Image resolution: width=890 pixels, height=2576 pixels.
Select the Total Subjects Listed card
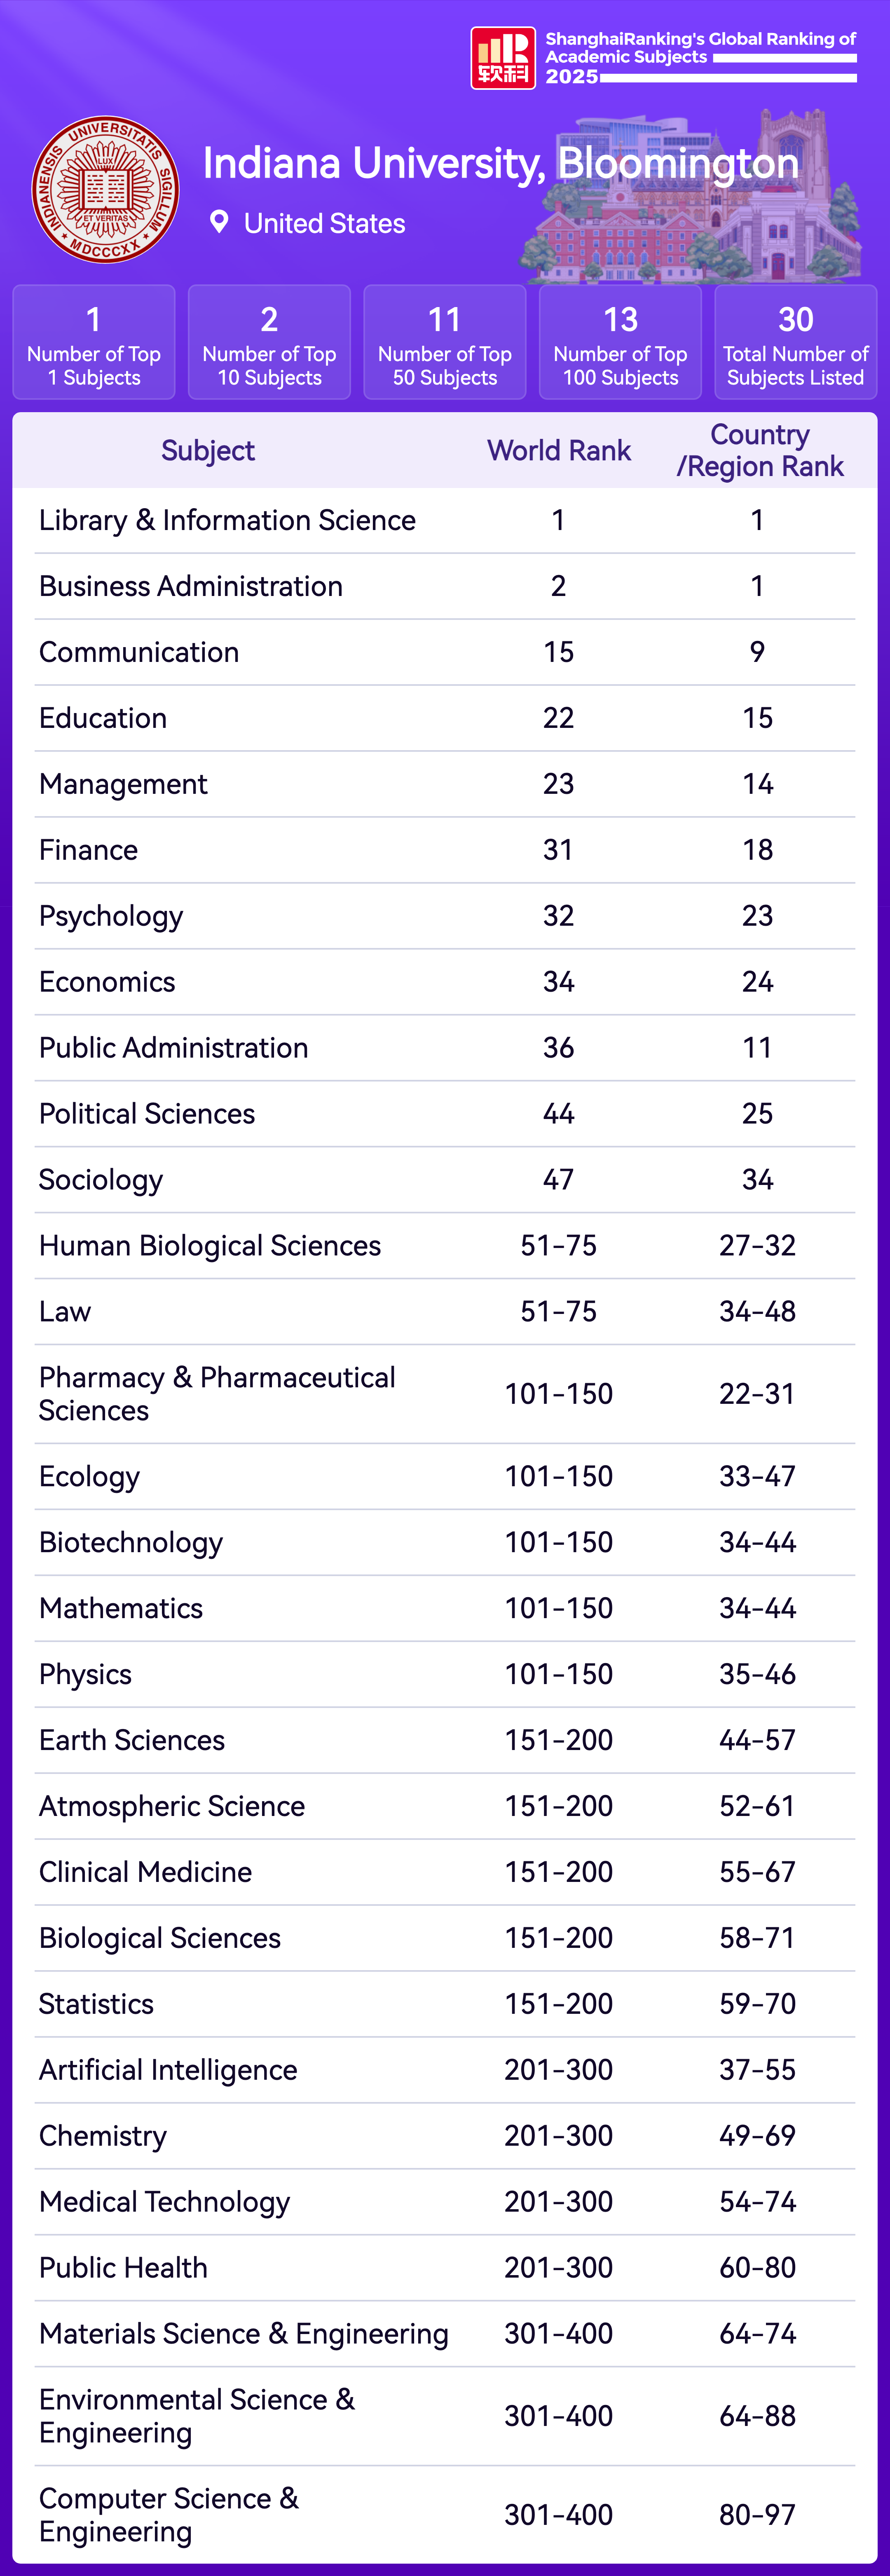(x=796, y=343)
